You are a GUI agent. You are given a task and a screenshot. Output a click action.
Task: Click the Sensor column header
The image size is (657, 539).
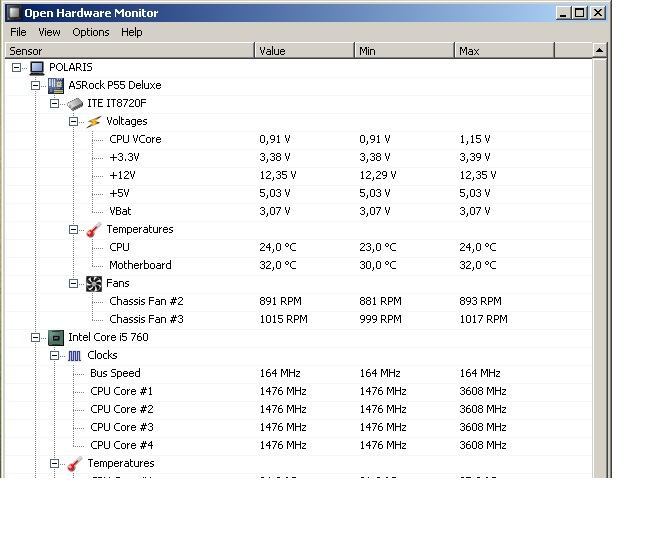click(x=130, y=51)
